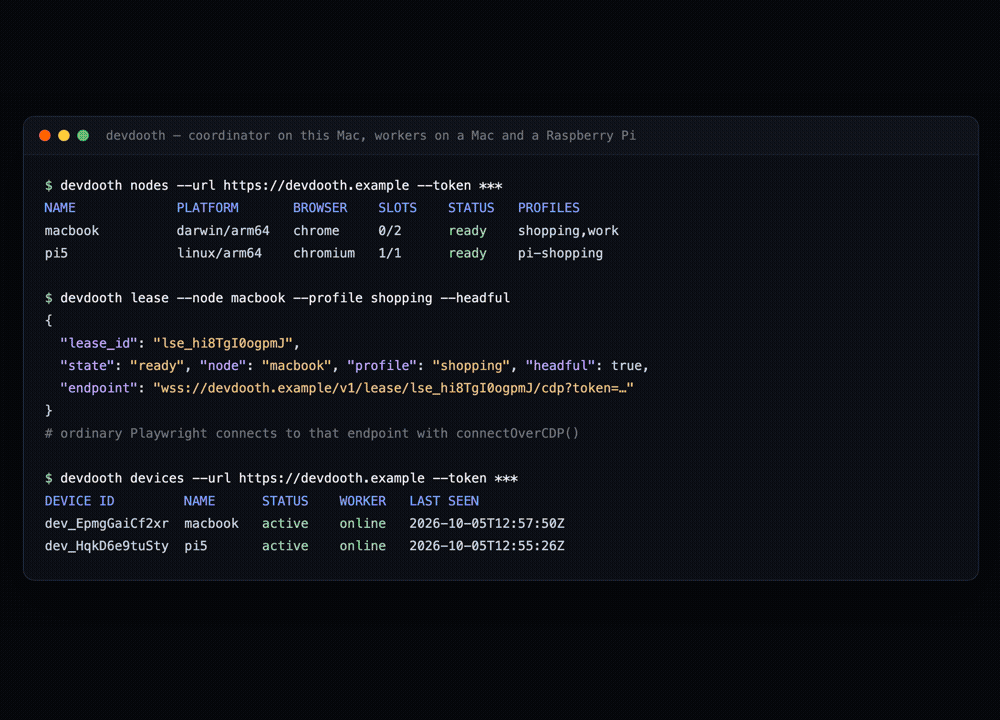1000x720 pixels.
Task: Click the "lease_id" JSON key
Action: [x=98, y=343]
